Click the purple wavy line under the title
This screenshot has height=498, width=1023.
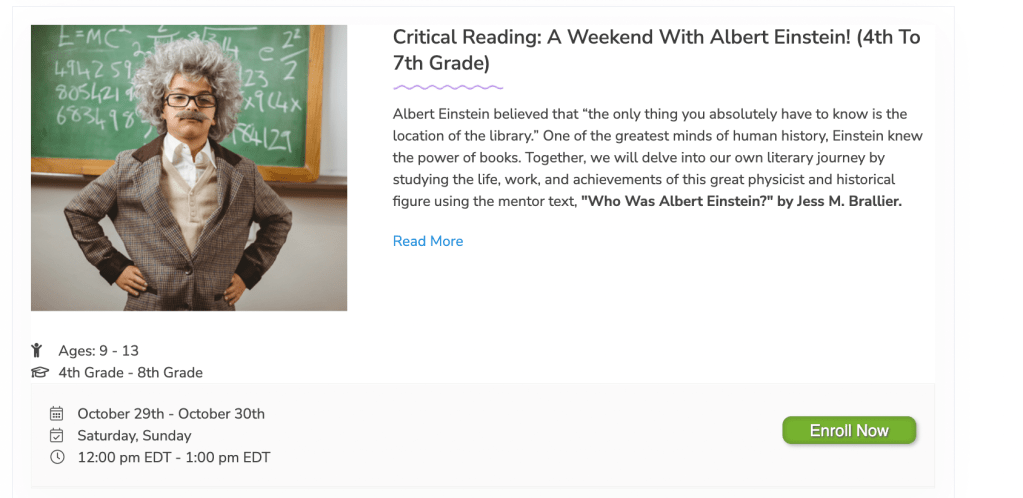point(448,88)
